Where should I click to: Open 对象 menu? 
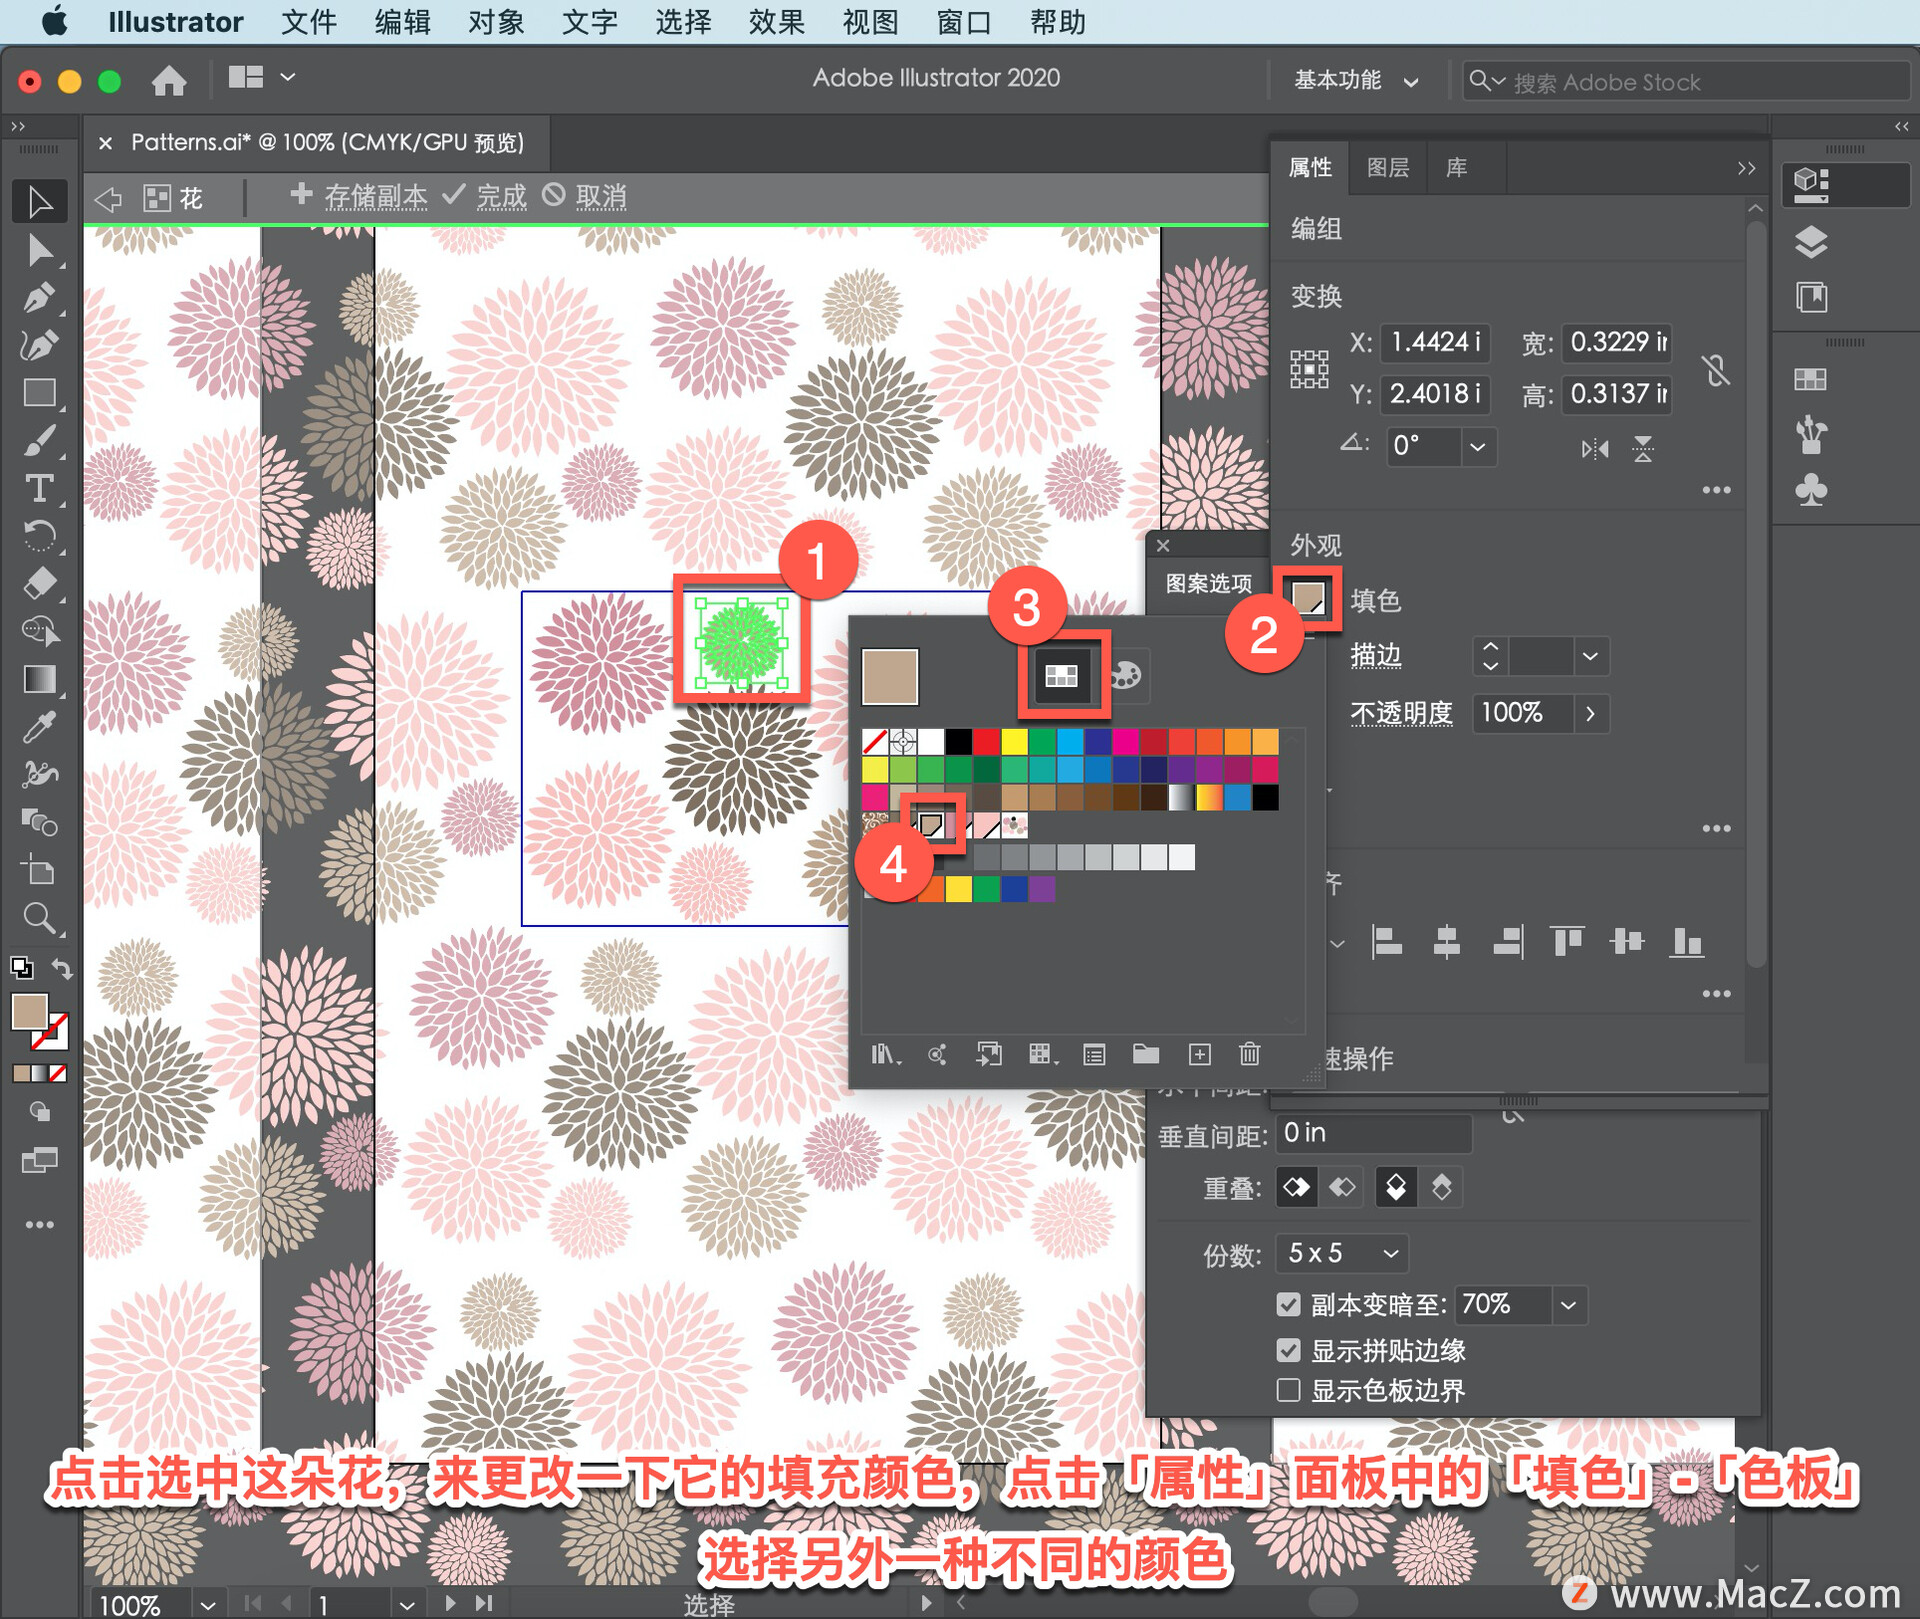pyautogui.click(x=496, y=22)
